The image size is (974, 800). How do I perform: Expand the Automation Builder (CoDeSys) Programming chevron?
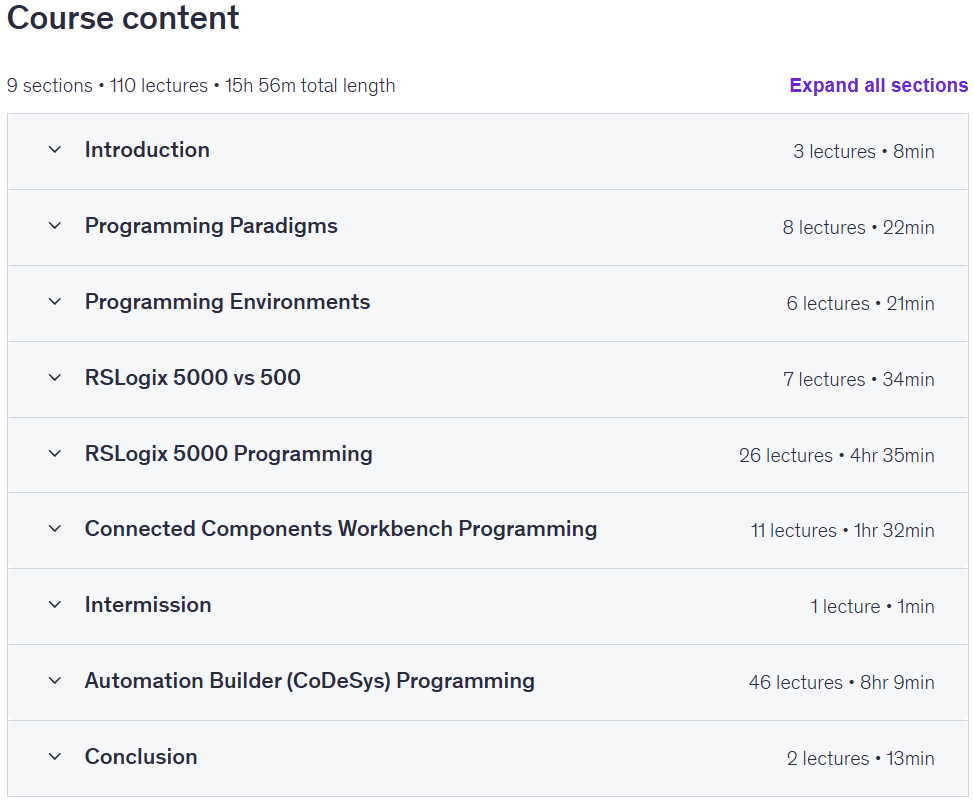click(x=55, y=681)
